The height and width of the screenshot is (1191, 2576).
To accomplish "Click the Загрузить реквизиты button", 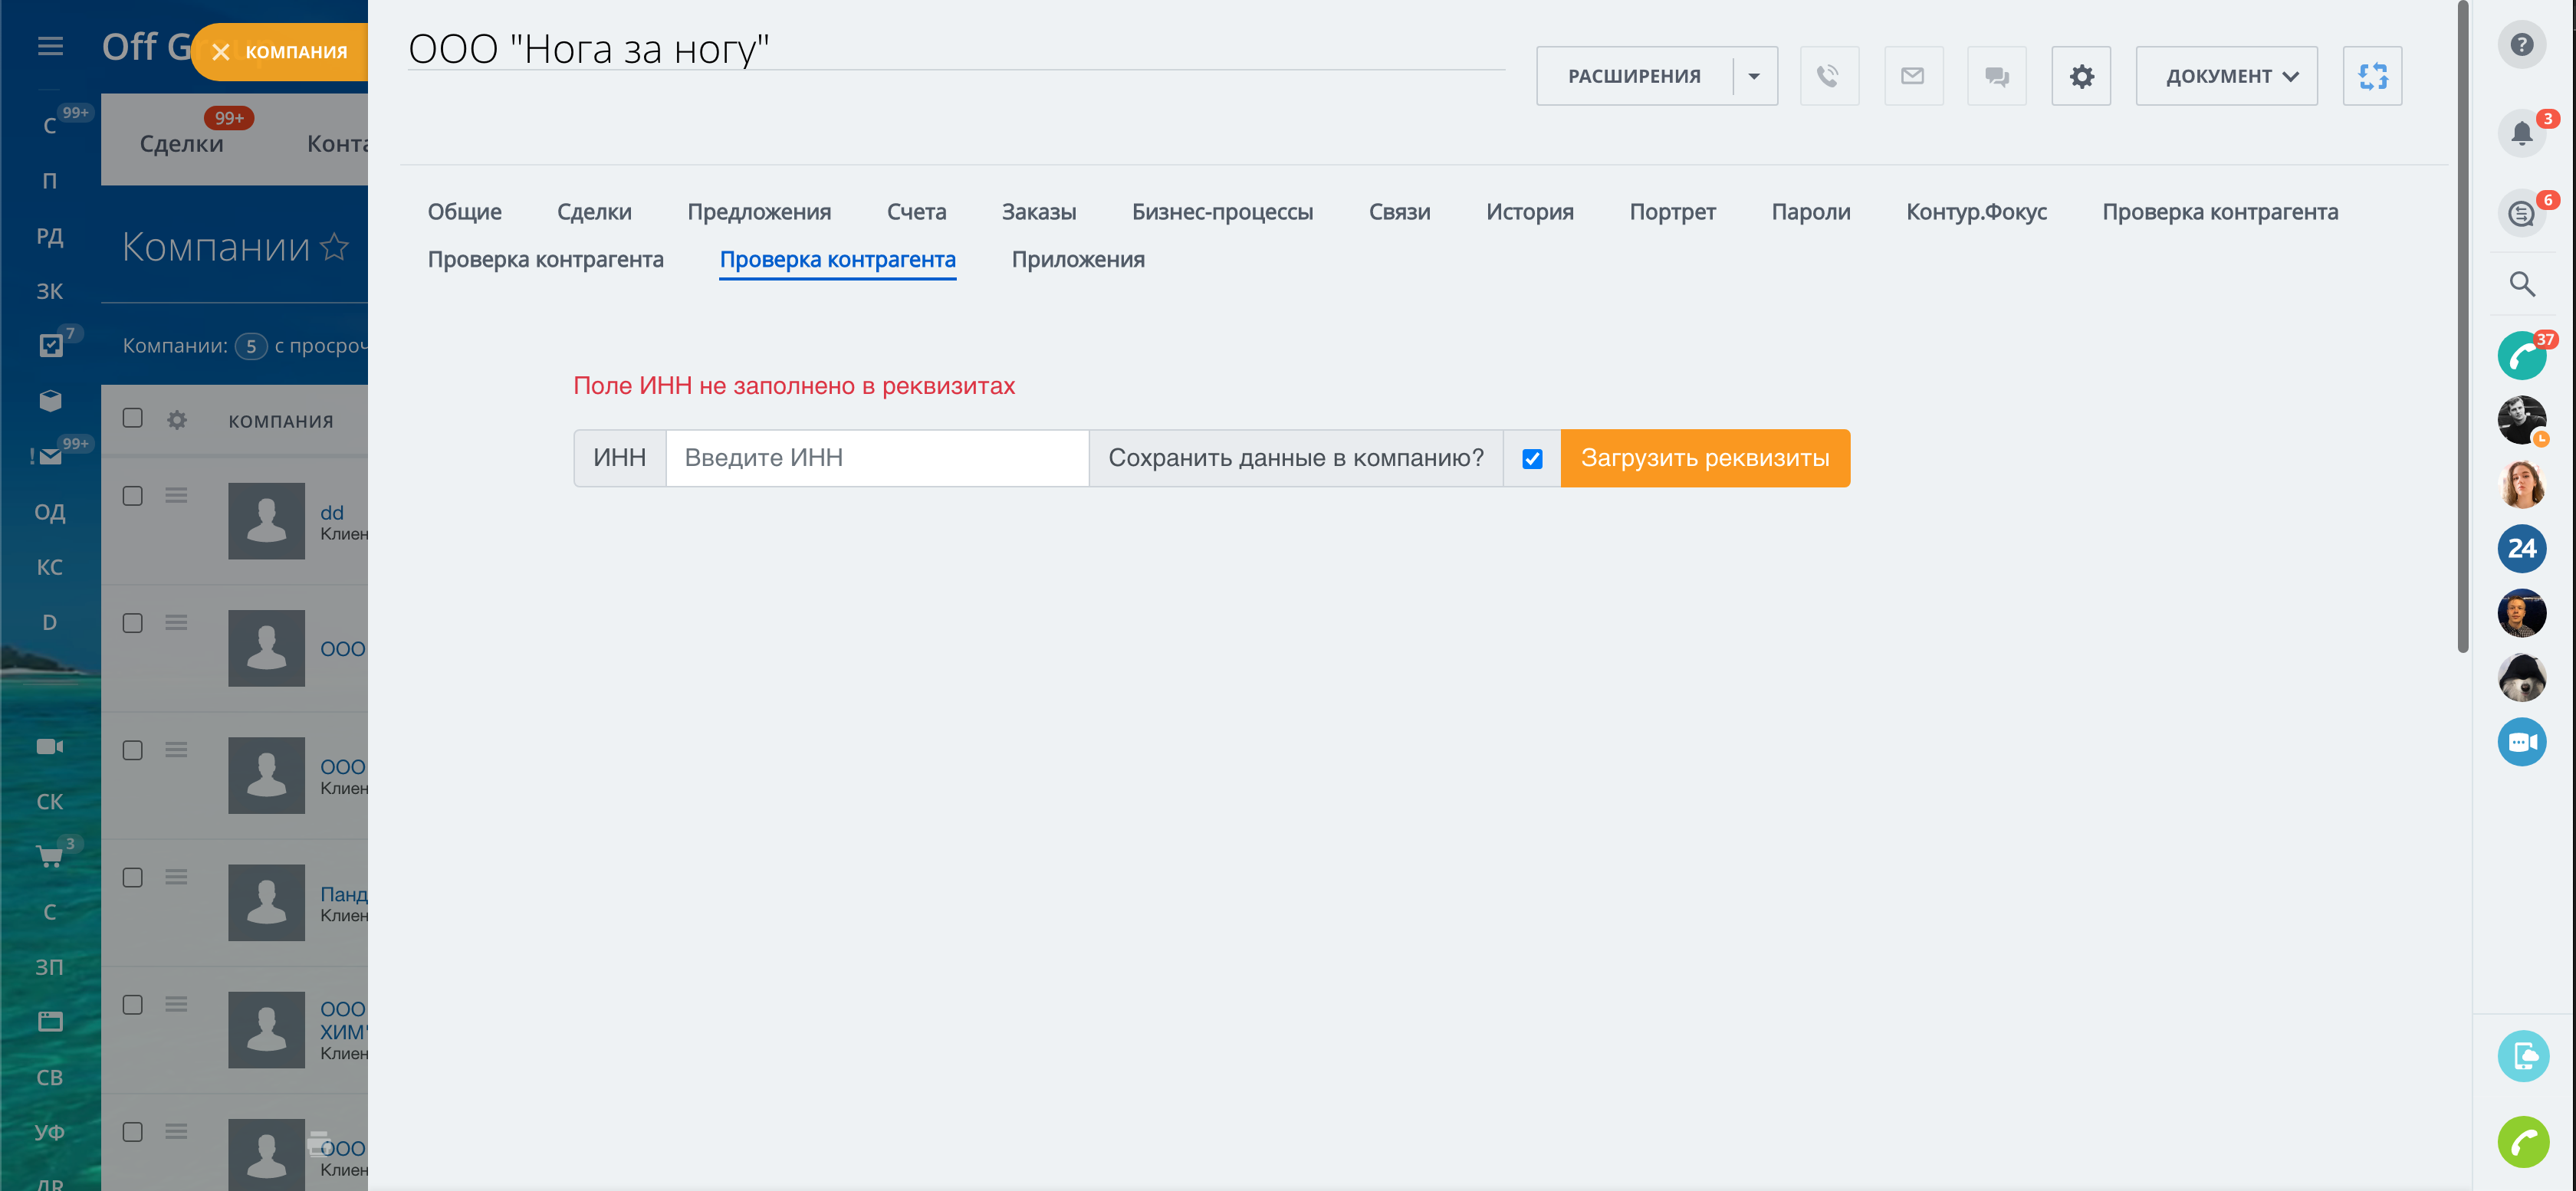I will (1704, 458).
